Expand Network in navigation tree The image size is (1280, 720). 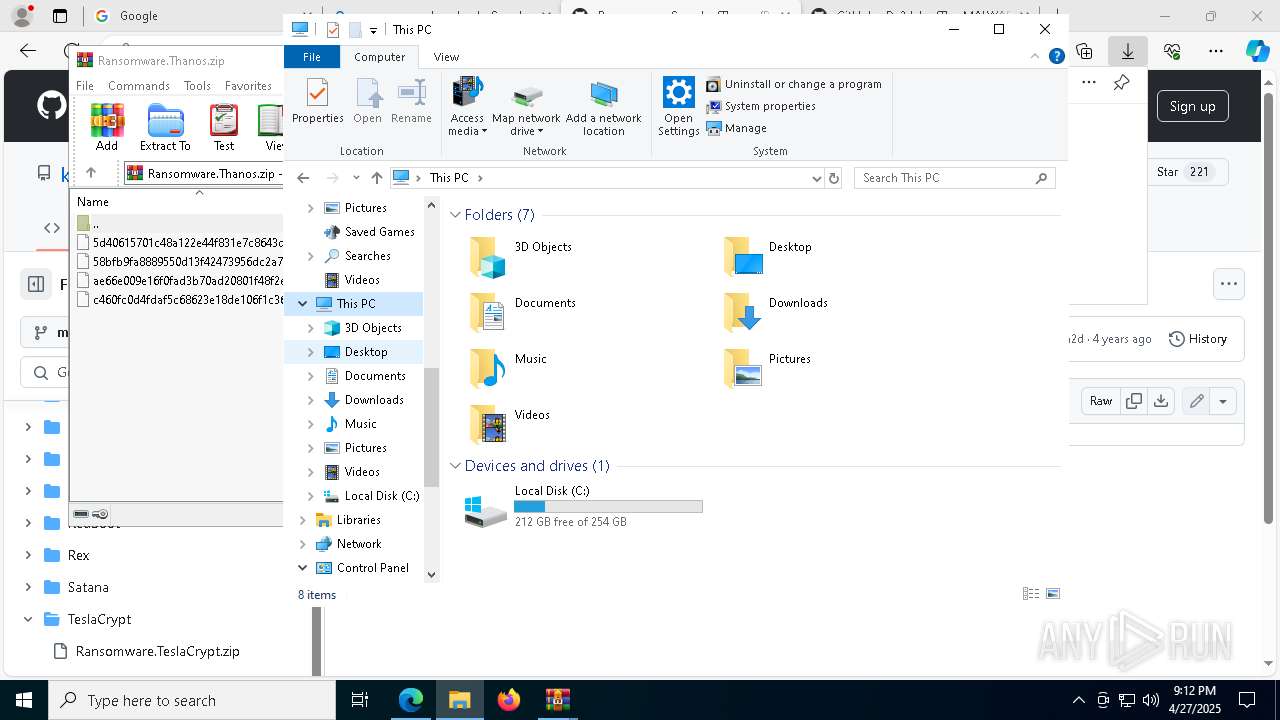tap(303, 544)
